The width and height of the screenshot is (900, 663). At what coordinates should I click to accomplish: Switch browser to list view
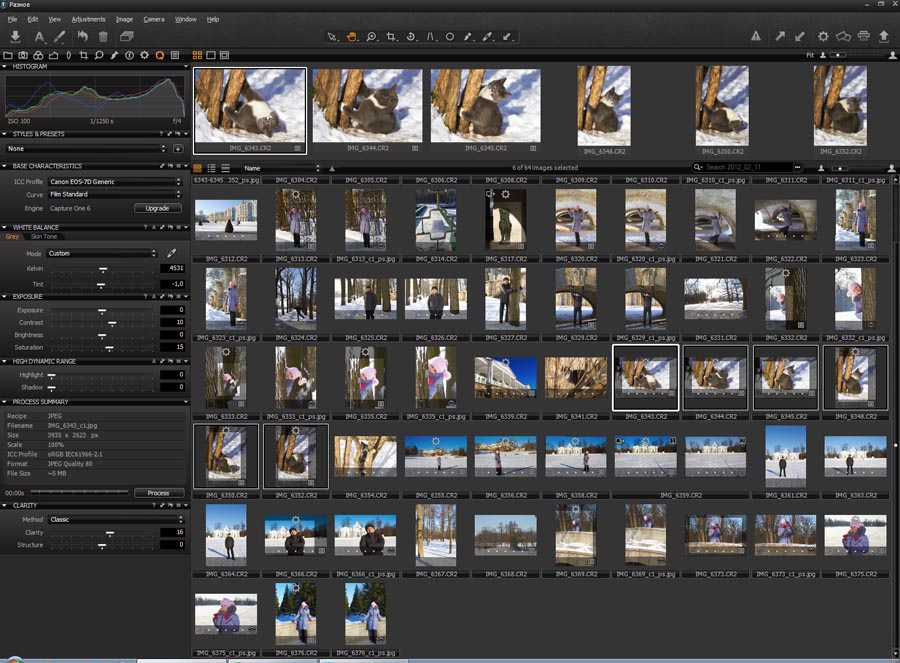pos(211,168)
